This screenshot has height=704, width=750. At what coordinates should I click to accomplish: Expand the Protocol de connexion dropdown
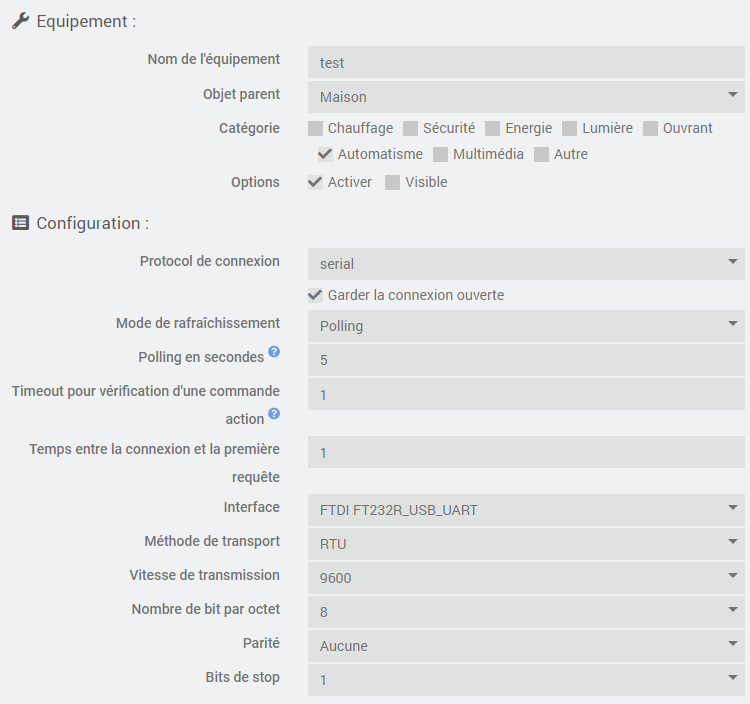(x=526, y=264)
